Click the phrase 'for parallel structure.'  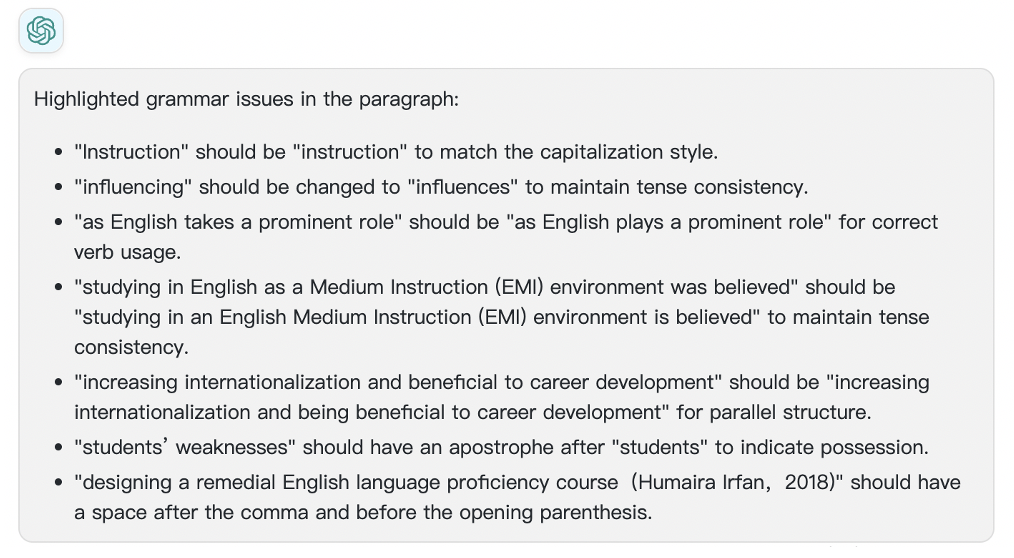774,413
